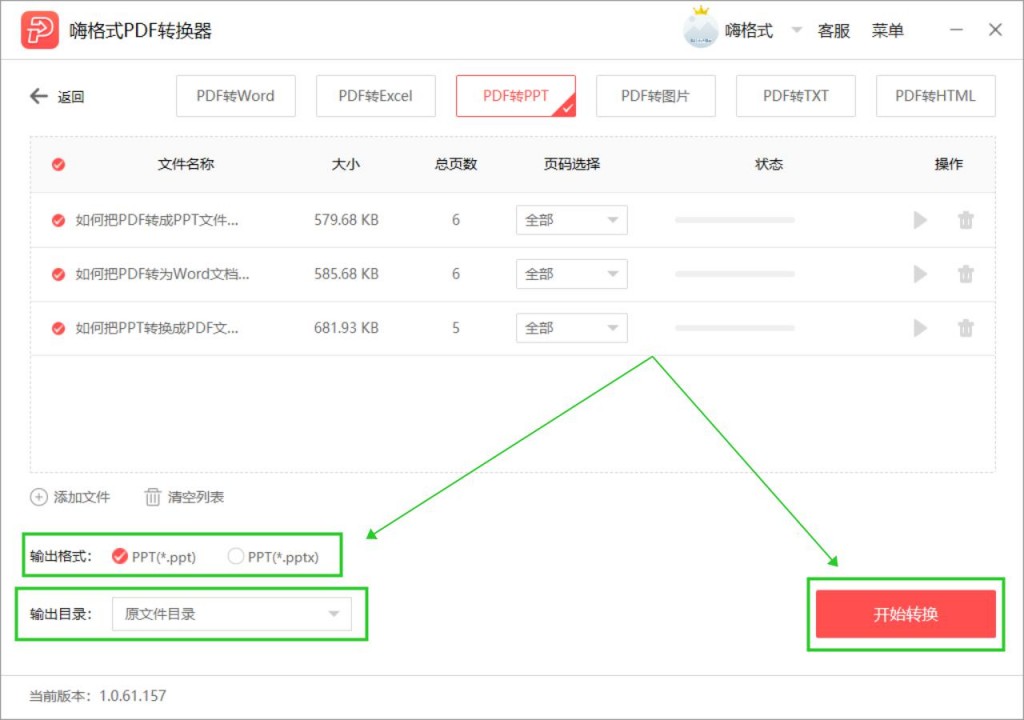Click the 状态 column header
This screenshot has height=720, width=1024.
[x=769, y=164]
